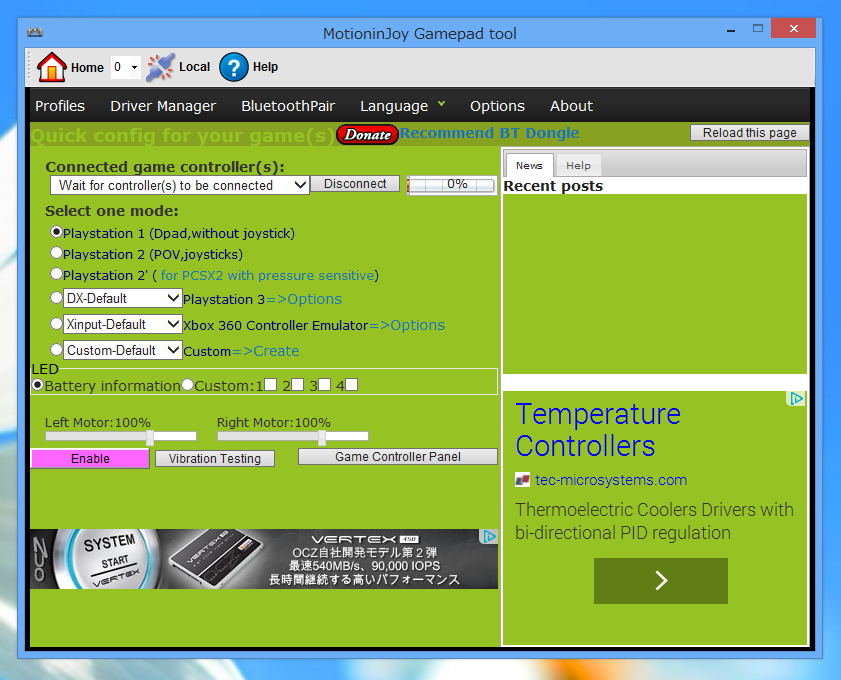Viewport: 841px width, 680px height.
Task: Click the Right Motor slider handle
Action: coord(322,437)
